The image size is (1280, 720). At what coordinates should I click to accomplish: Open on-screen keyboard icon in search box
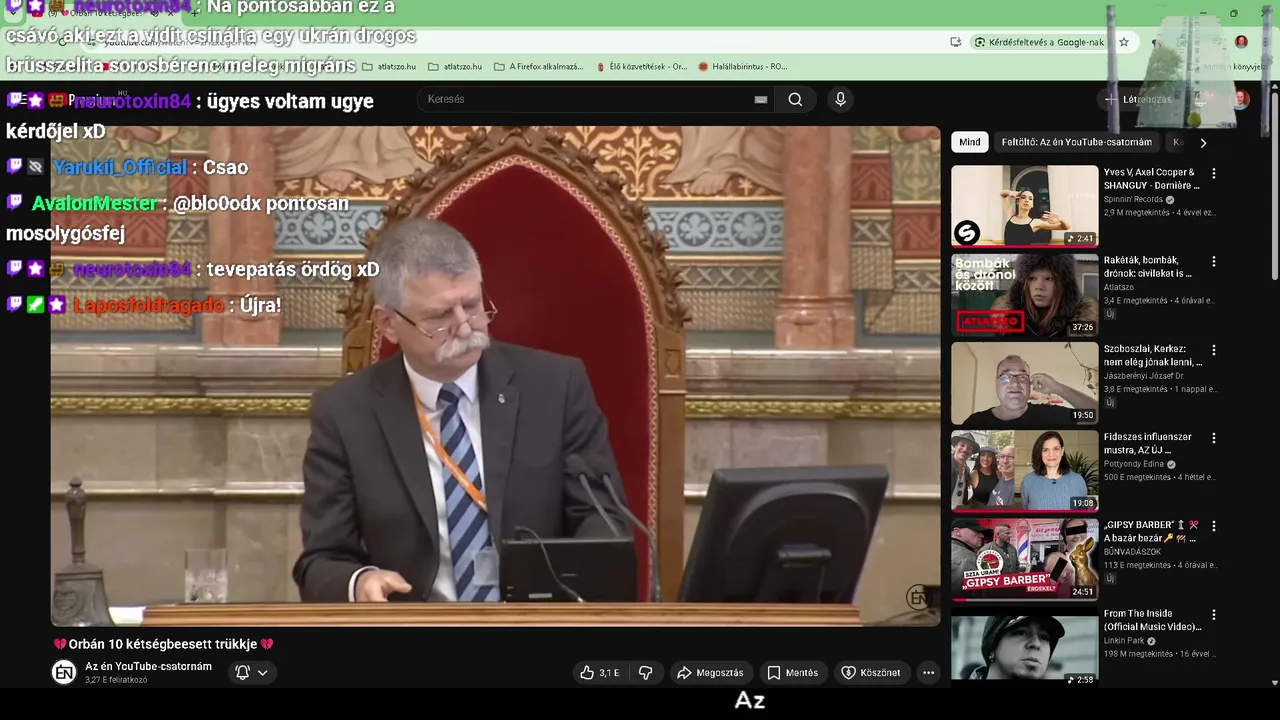click(x=761, y=99)
